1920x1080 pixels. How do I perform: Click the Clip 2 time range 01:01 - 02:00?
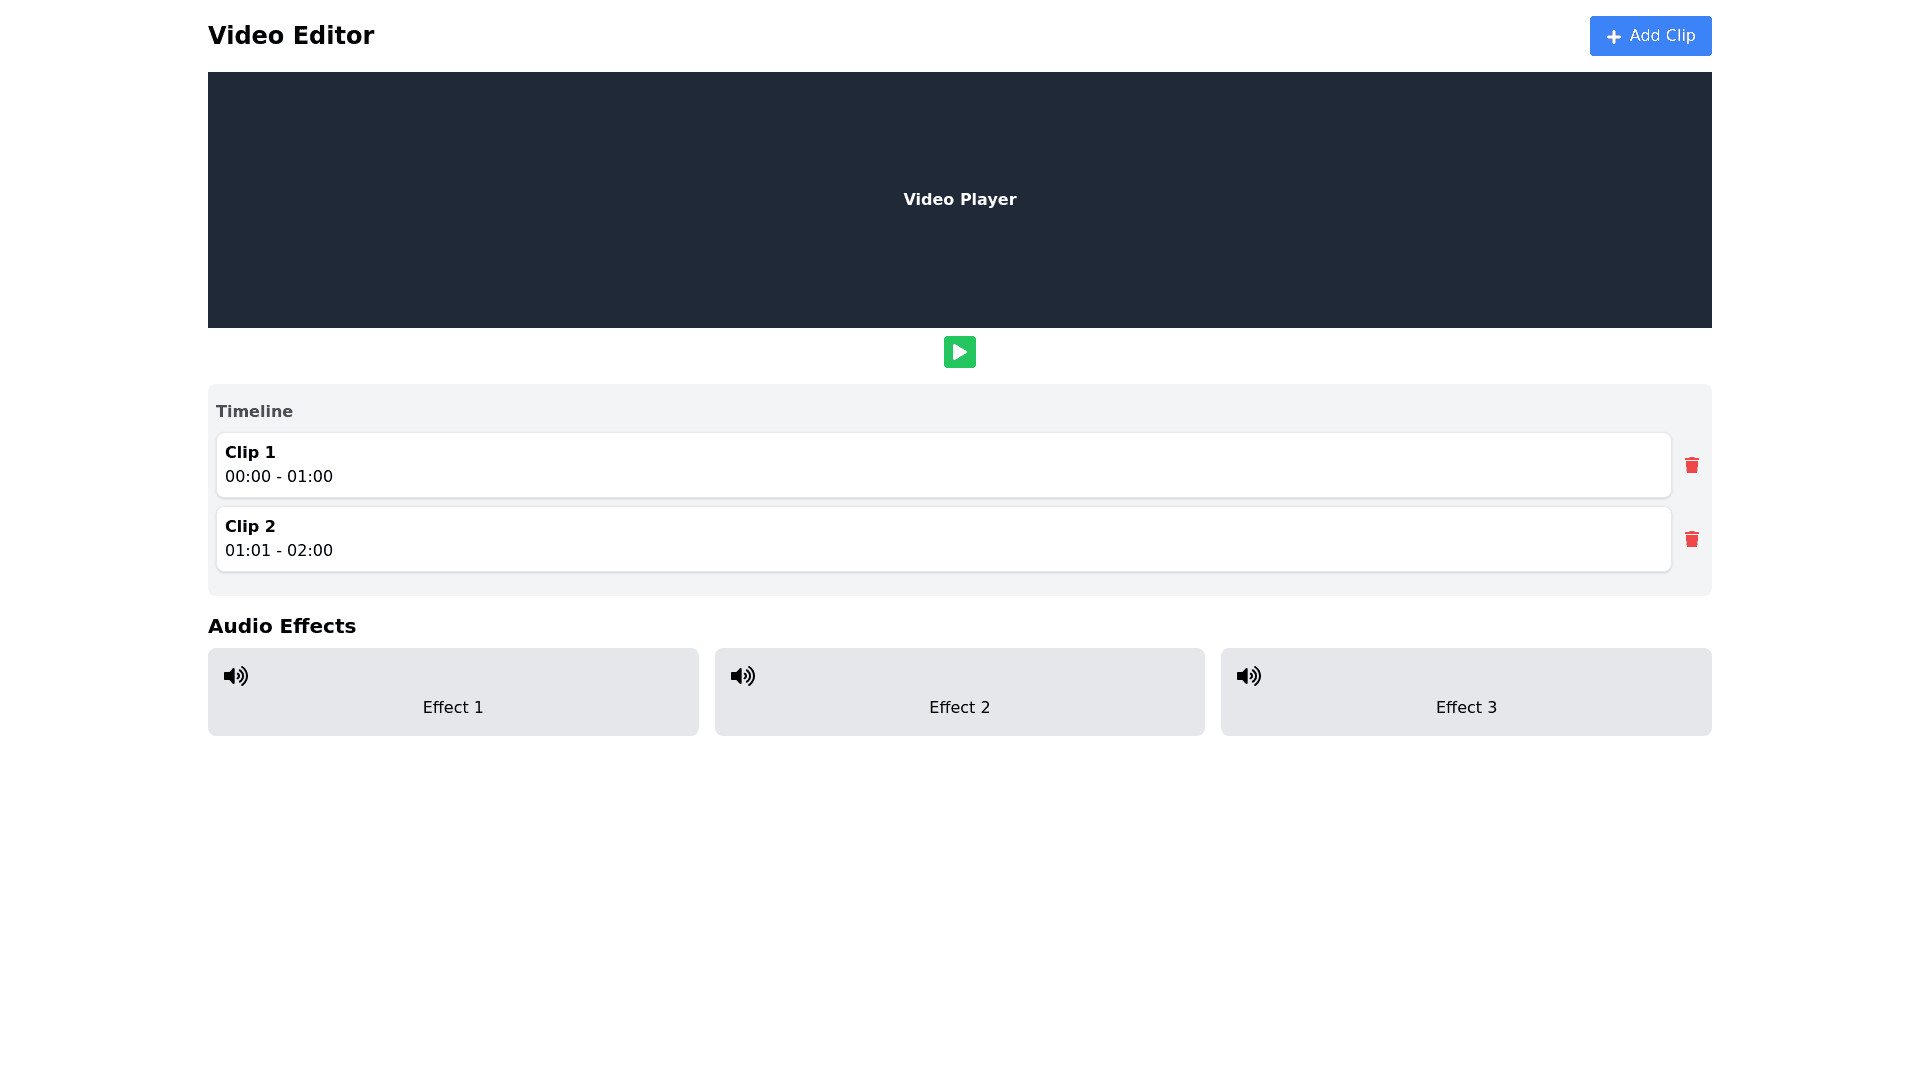coord(279,551)
